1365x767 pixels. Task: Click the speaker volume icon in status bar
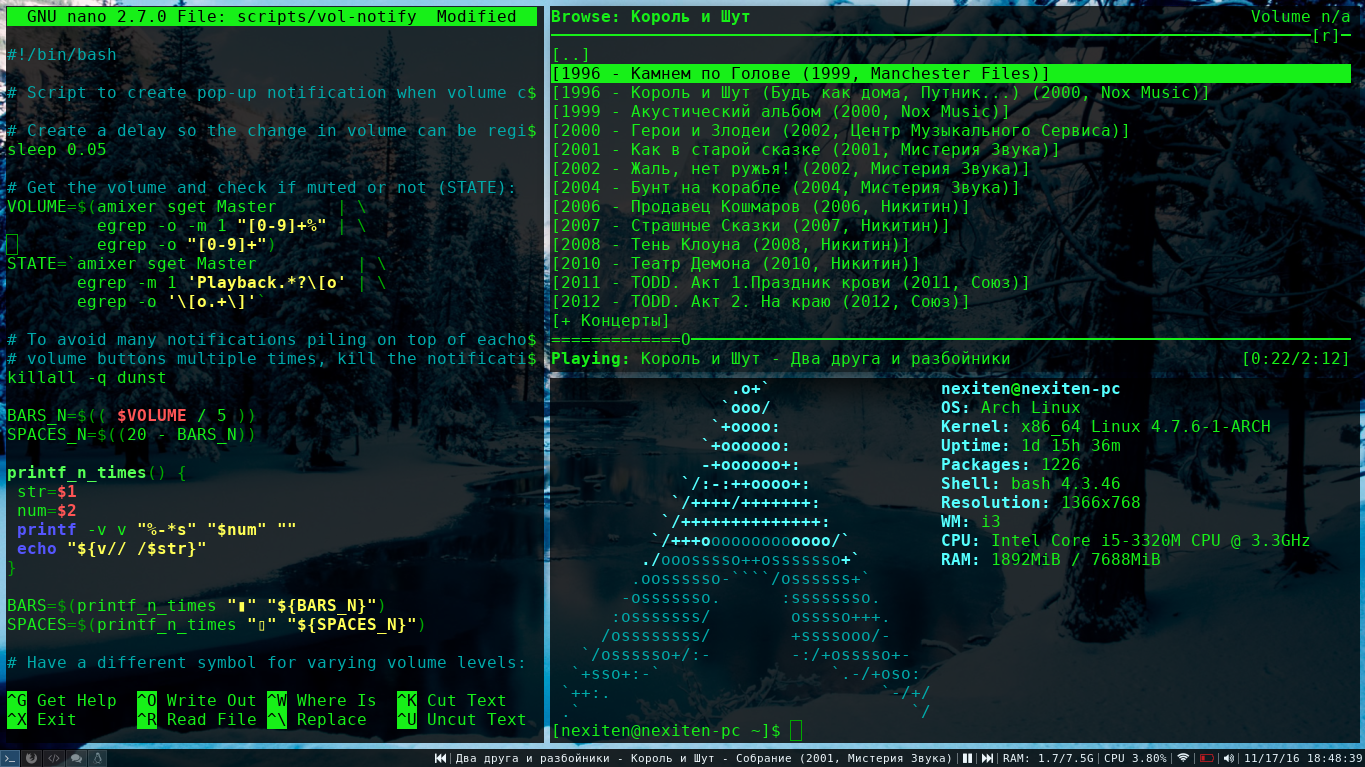pos(1229,758)
